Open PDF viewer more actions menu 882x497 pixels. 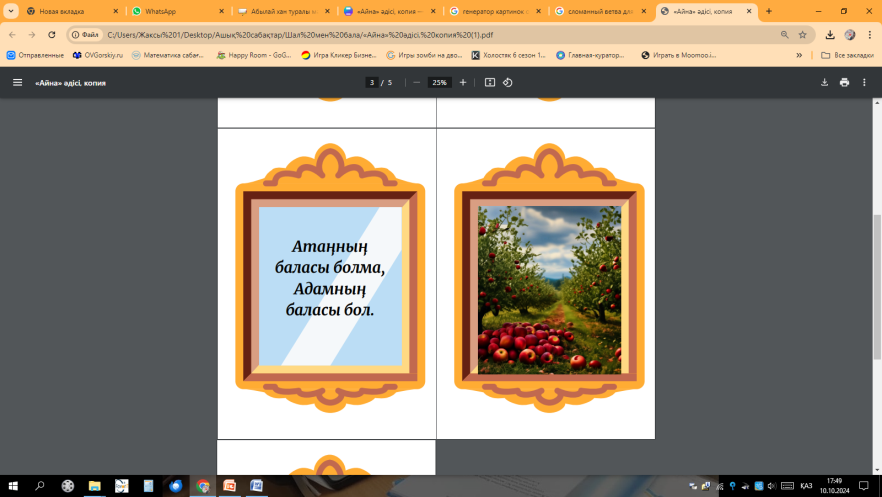point(865,83)
